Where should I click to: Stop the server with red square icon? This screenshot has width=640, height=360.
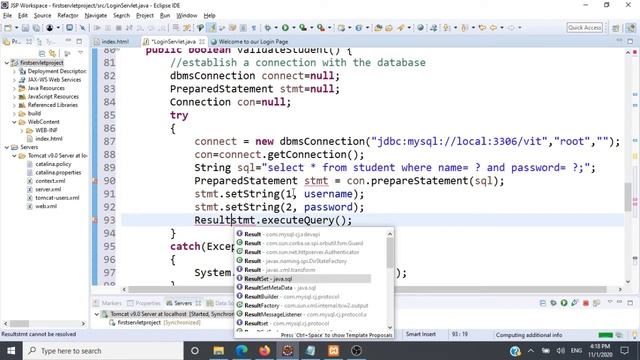(x=586, y=303)
